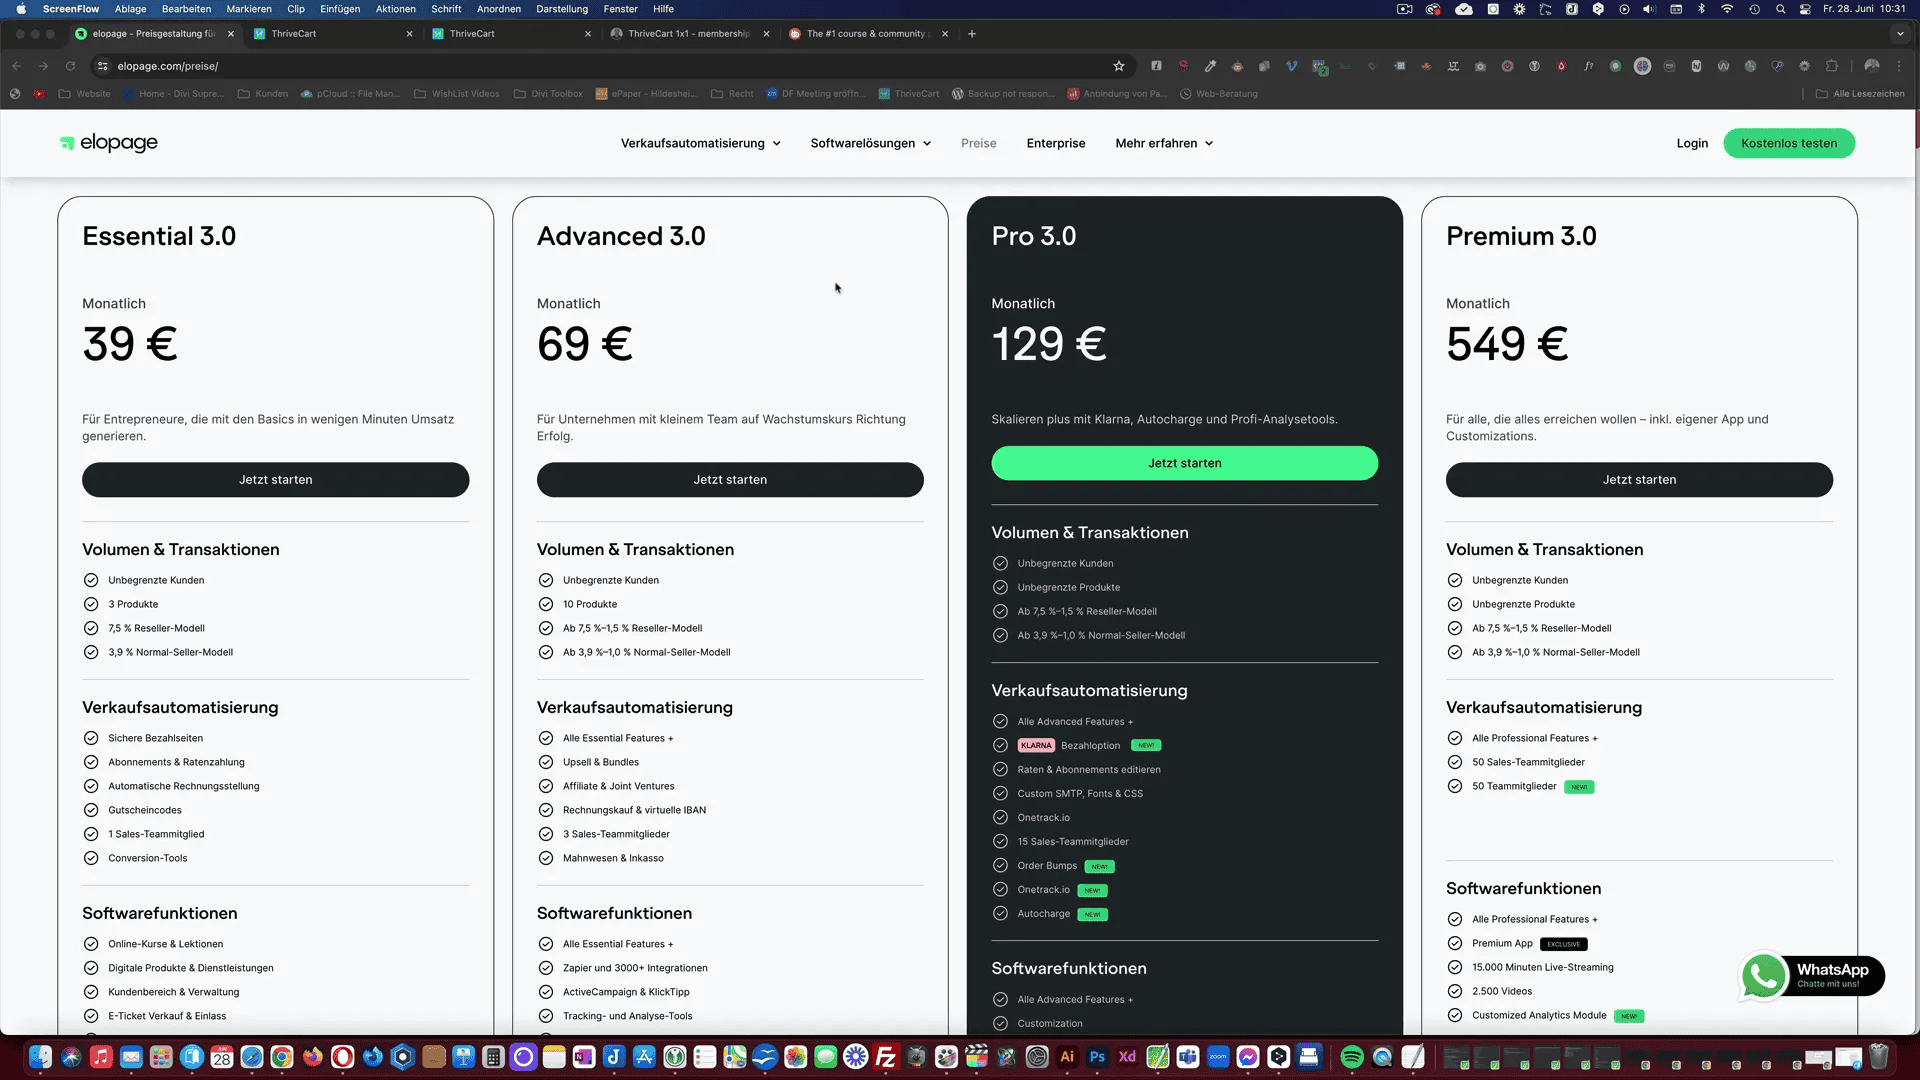
Task: Open the Kunden bookmarks folder
Action: coord(263,94)
